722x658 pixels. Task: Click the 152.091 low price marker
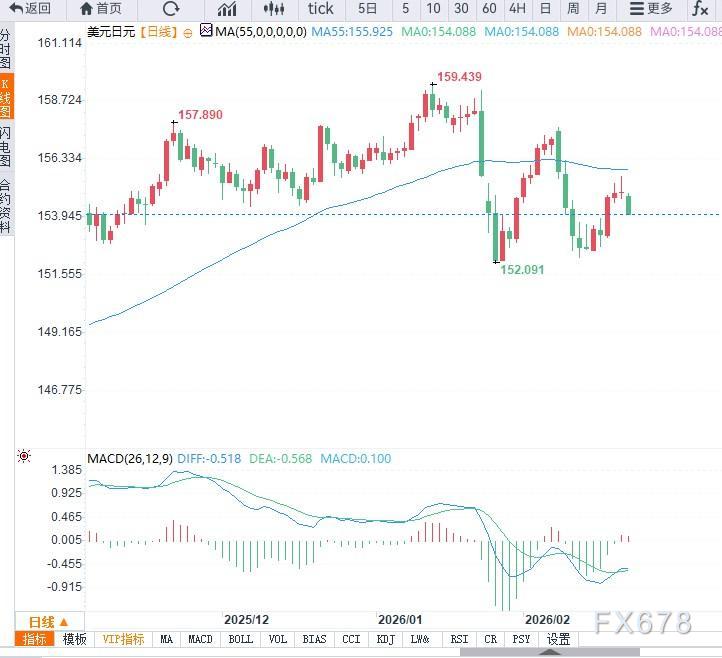point(522,269)
